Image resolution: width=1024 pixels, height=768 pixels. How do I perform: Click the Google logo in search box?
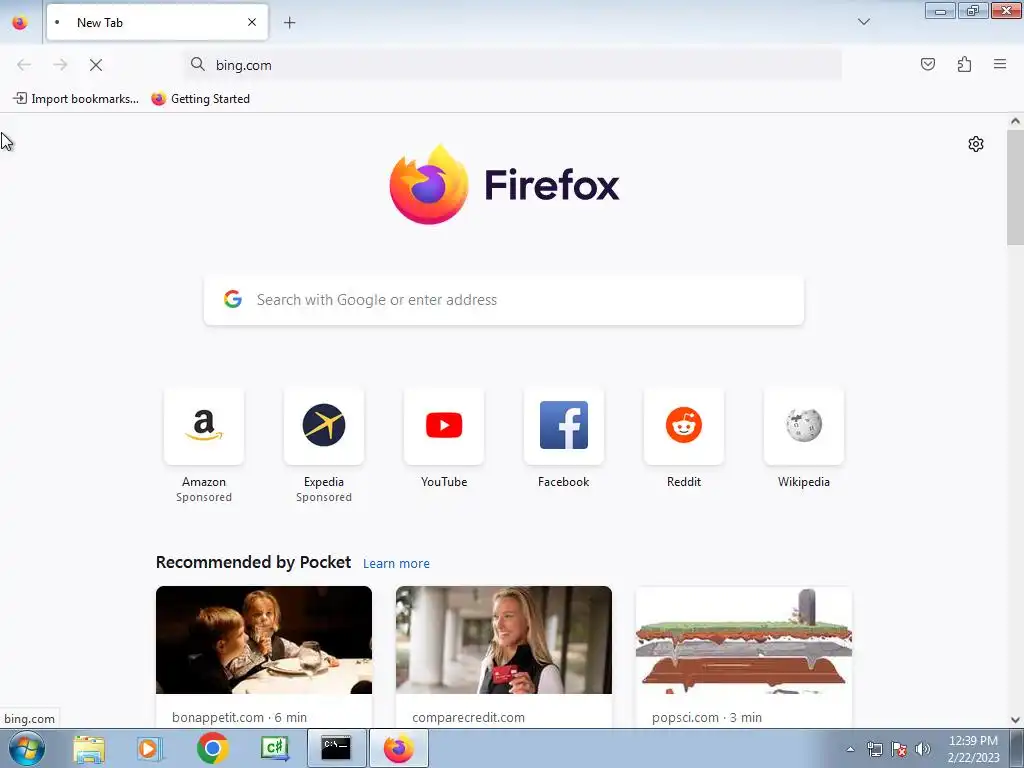pos(232,299)
